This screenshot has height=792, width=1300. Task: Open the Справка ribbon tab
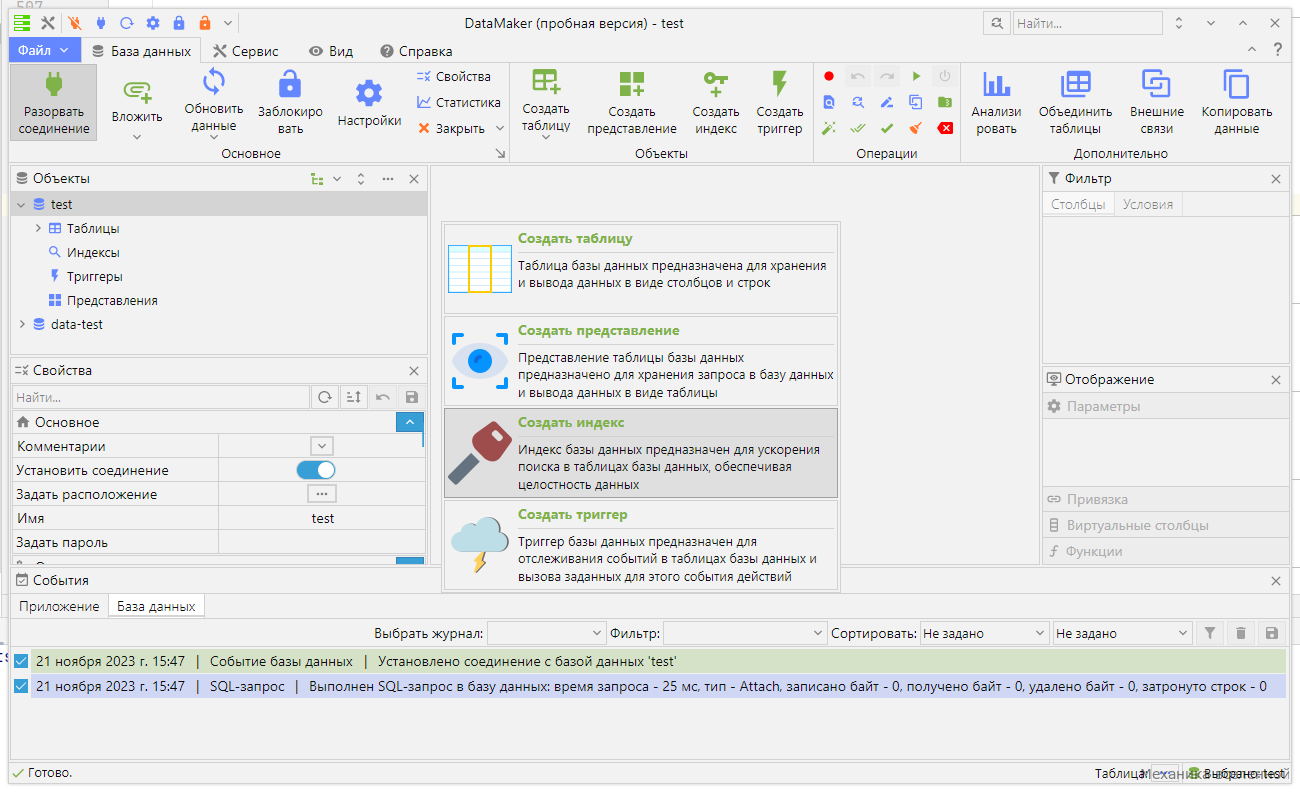pyautogui.click(x=417, y=51)
